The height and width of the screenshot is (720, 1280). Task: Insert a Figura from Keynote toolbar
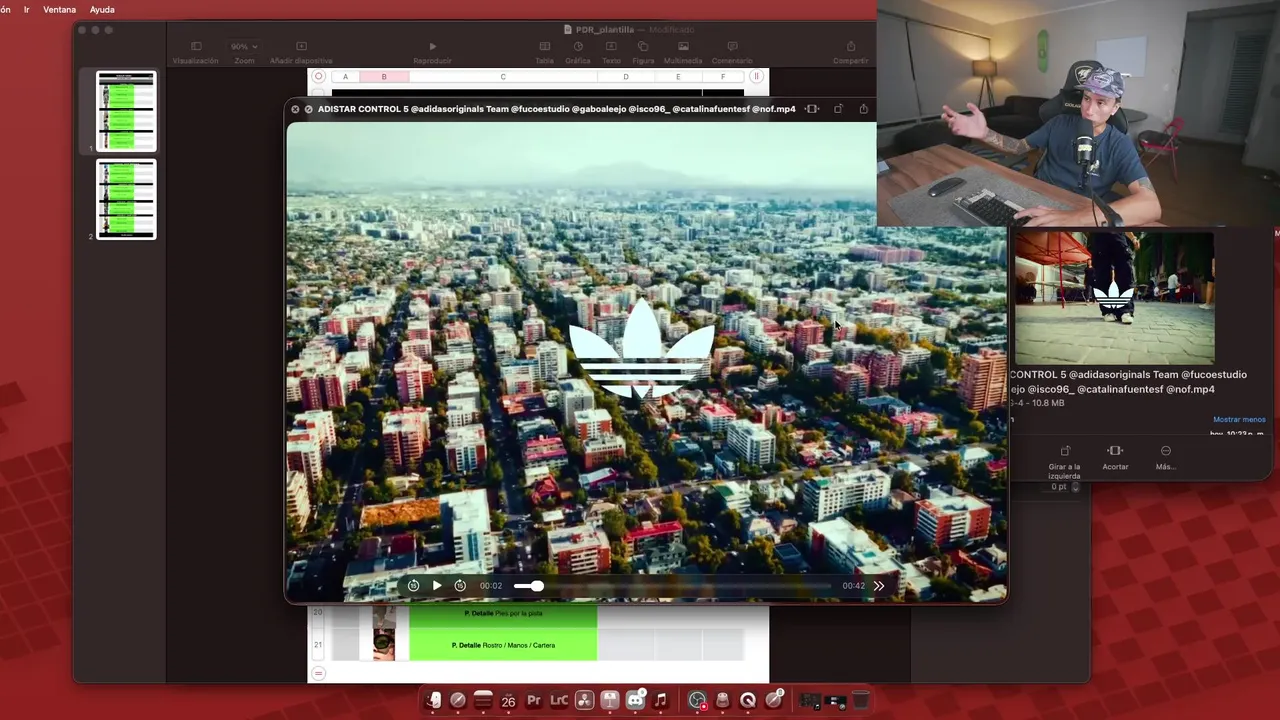click(643, 53)
